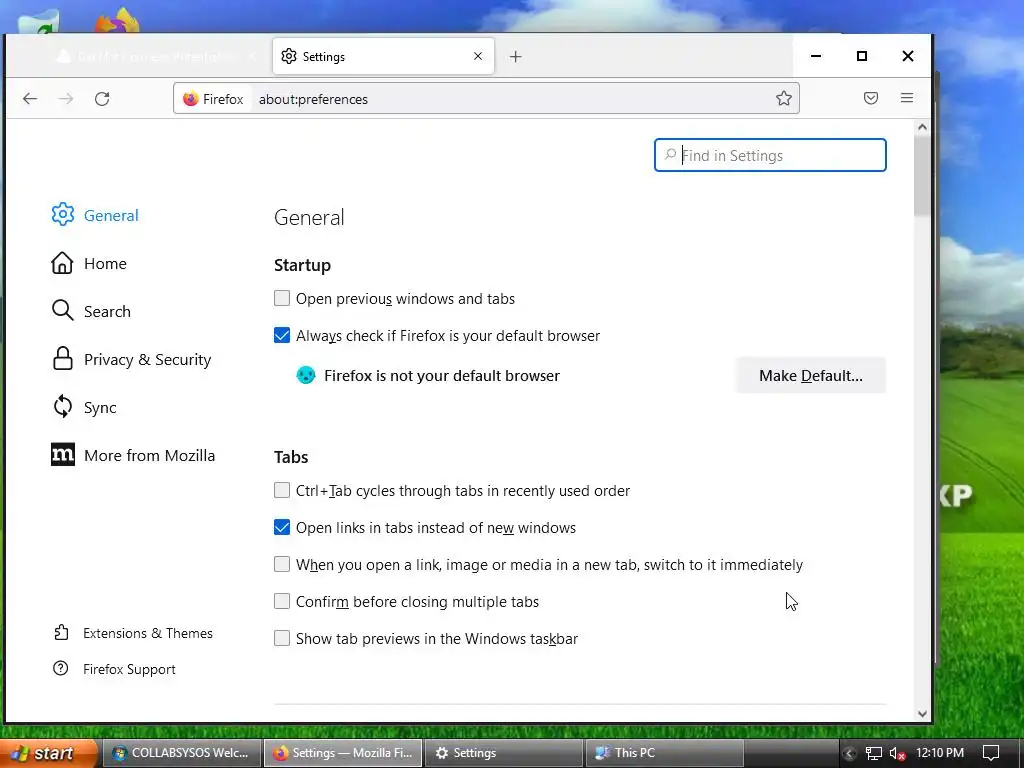This screenshot has width=1024, height=768.
Task: Switch to the inactive first browser tab
Action: point(155,57)
